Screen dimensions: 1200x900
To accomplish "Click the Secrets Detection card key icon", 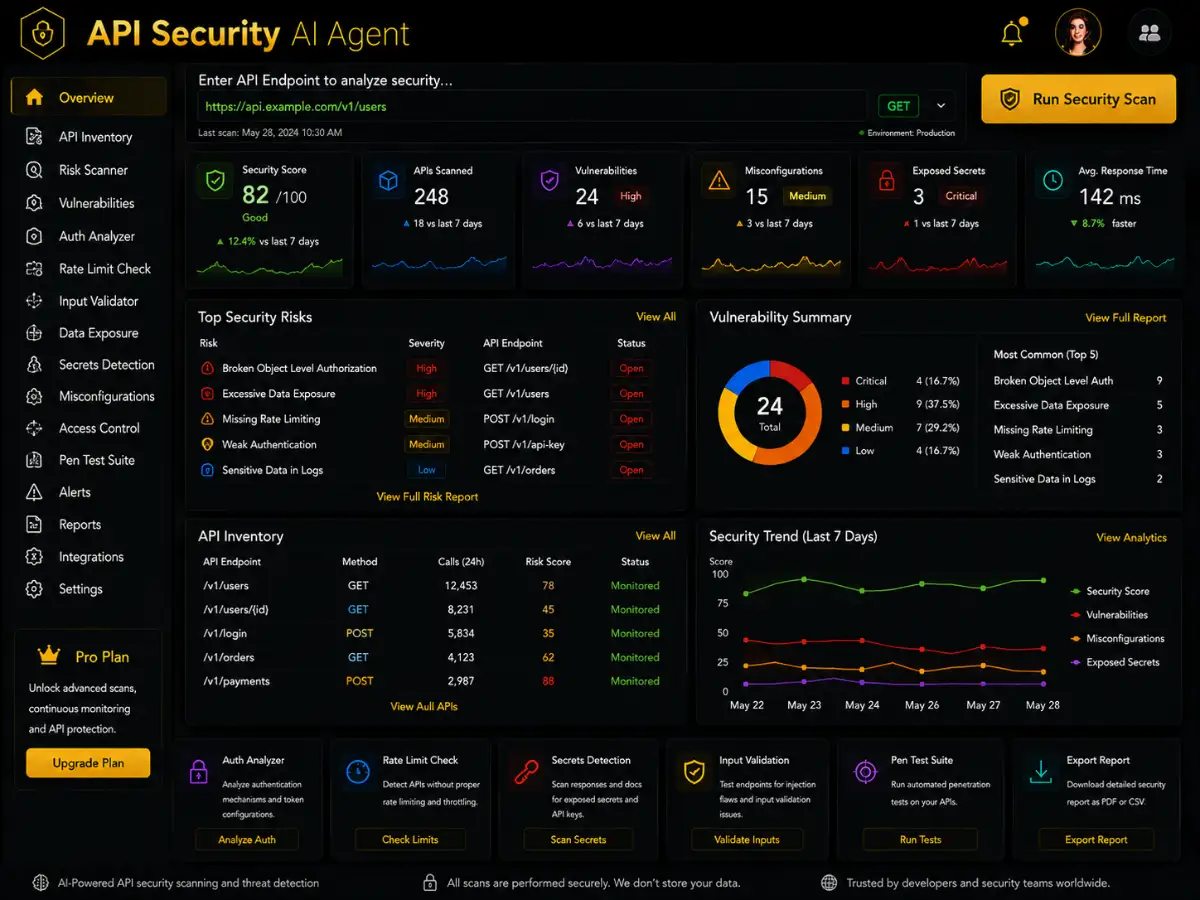I will click(527, 772).
